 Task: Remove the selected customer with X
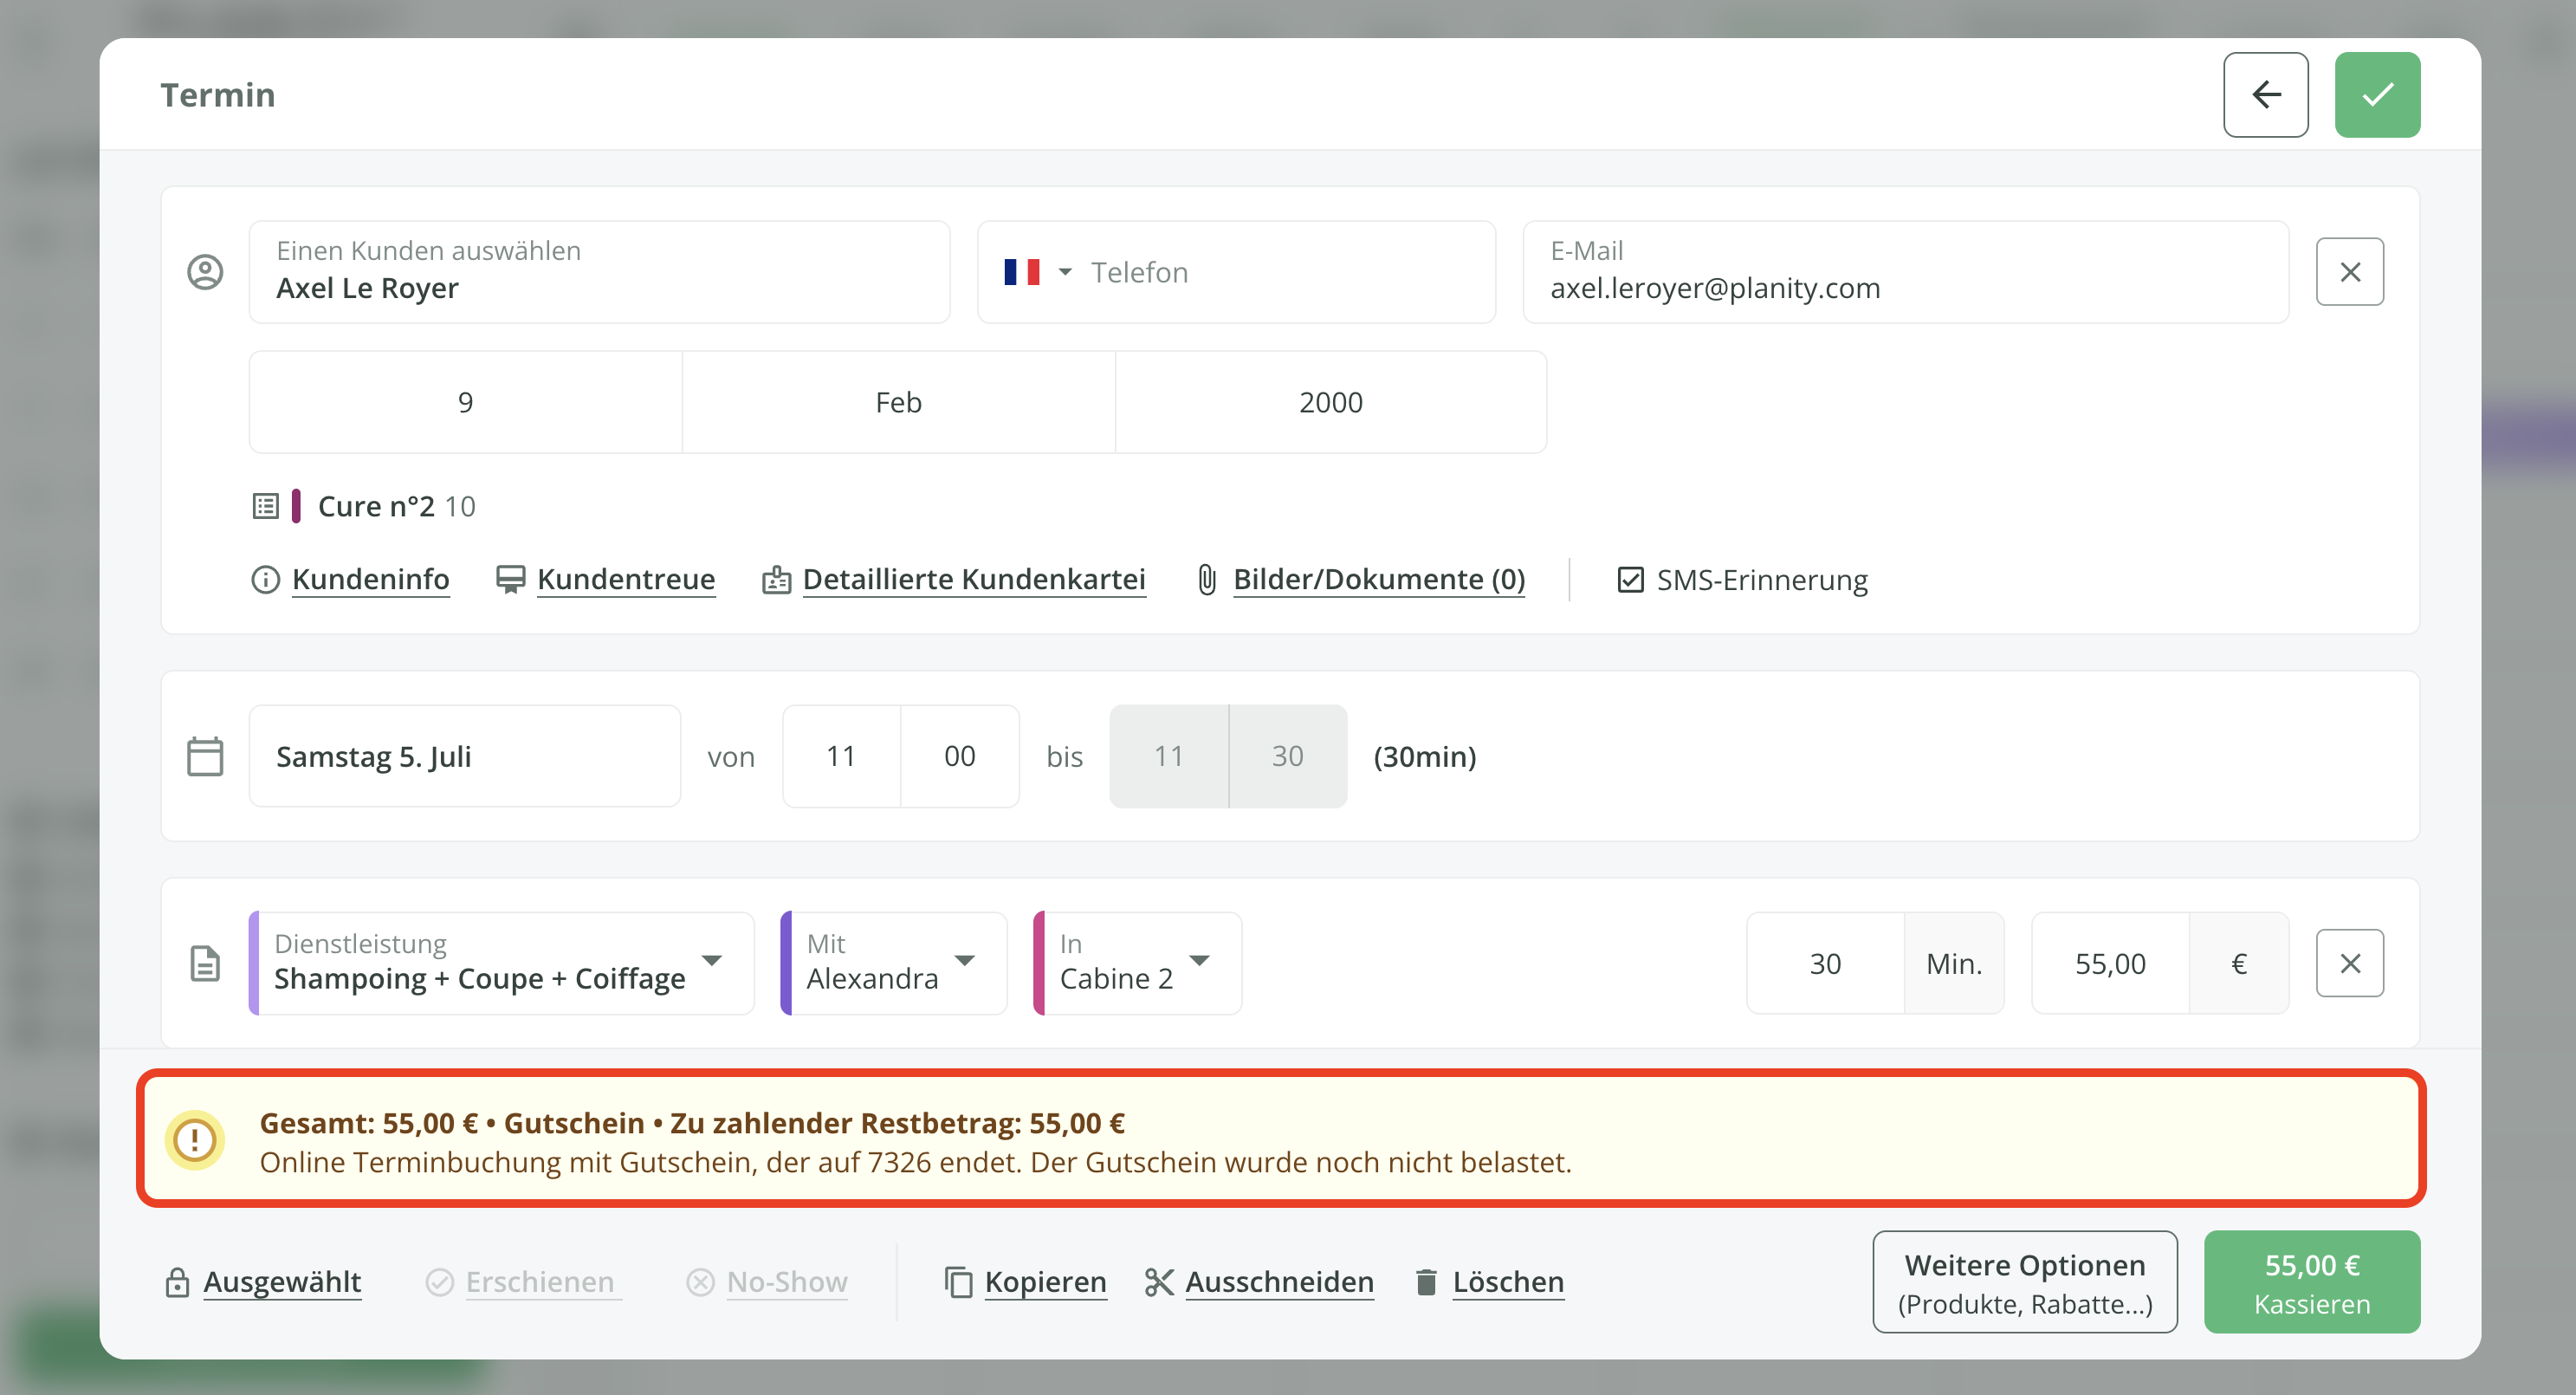coord(2349,272)
